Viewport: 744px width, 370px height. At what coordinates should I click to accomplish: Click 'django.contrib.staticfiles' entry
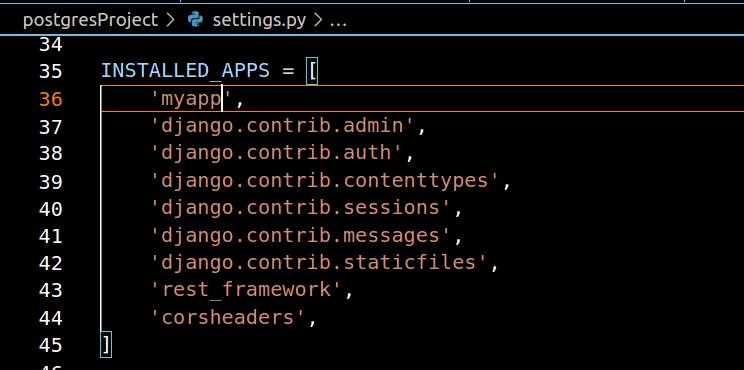[319, 262]
